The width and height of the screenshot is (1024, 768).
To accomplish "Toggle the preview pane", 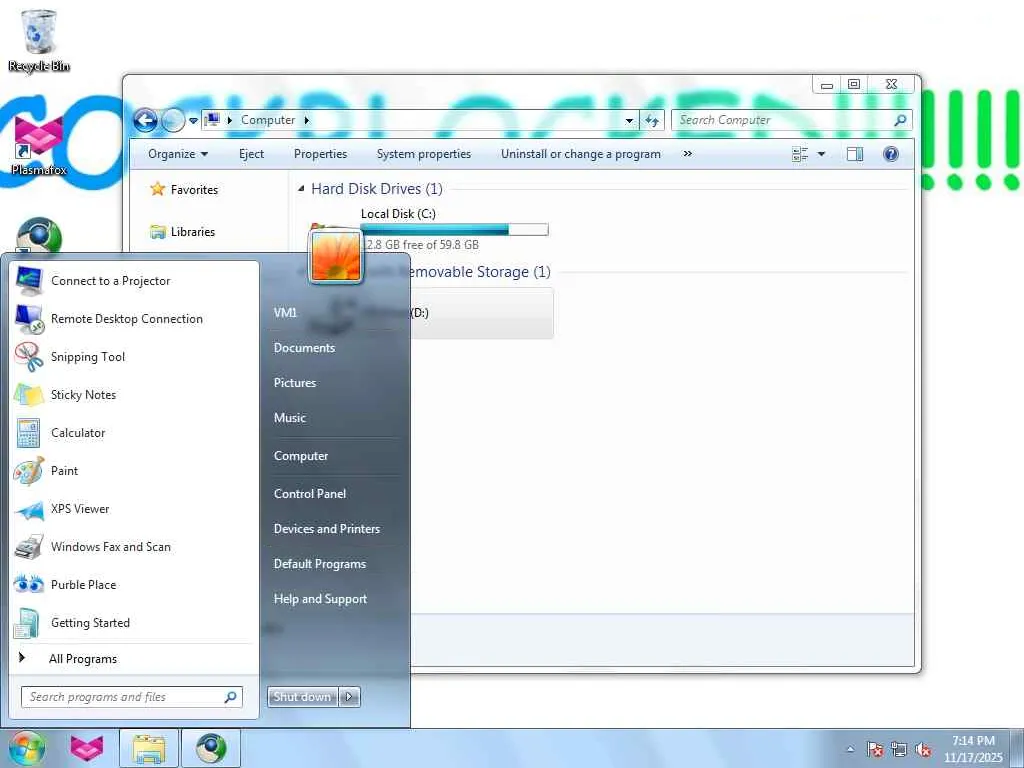I will (x=855, y=154).
